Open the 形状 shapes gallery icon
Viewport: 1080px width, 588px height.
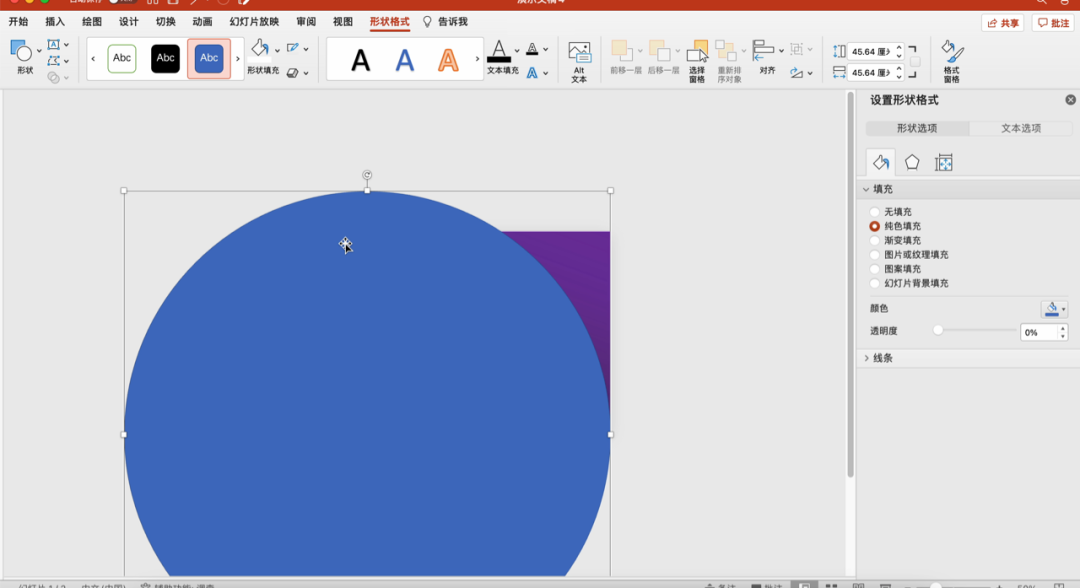coord(21,52)
